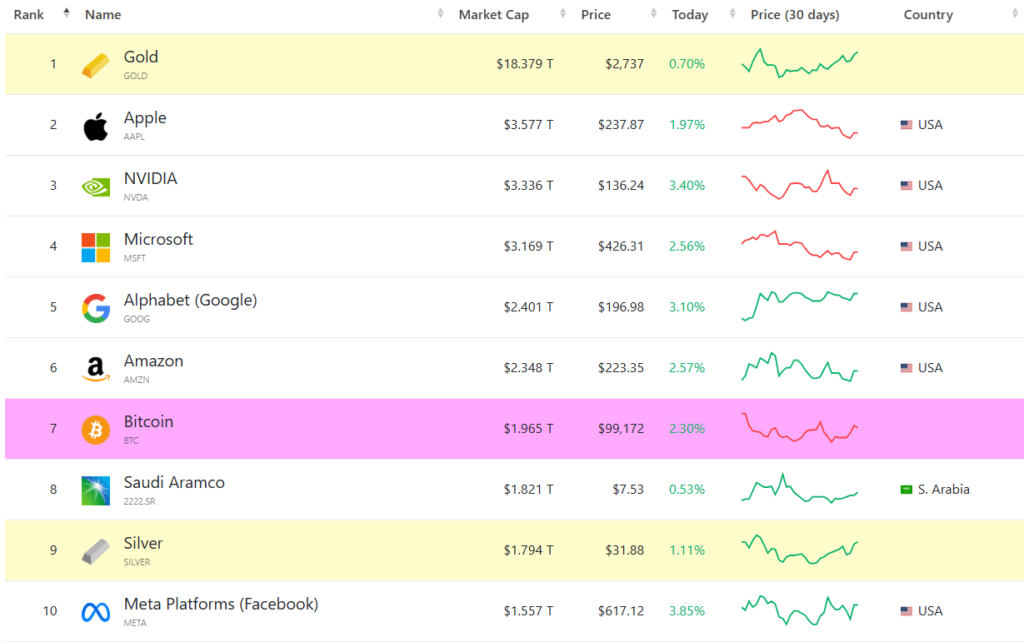
Task: Click the NVIDIA logo icon
Action: click(x=96, y=186)
